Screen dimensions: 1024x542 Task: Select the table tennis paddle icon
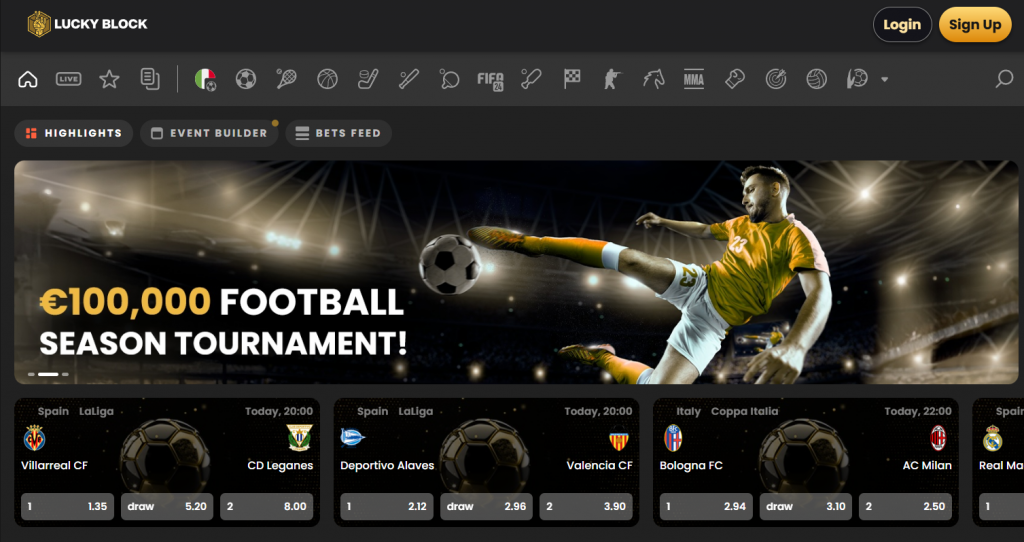[449, 80]
